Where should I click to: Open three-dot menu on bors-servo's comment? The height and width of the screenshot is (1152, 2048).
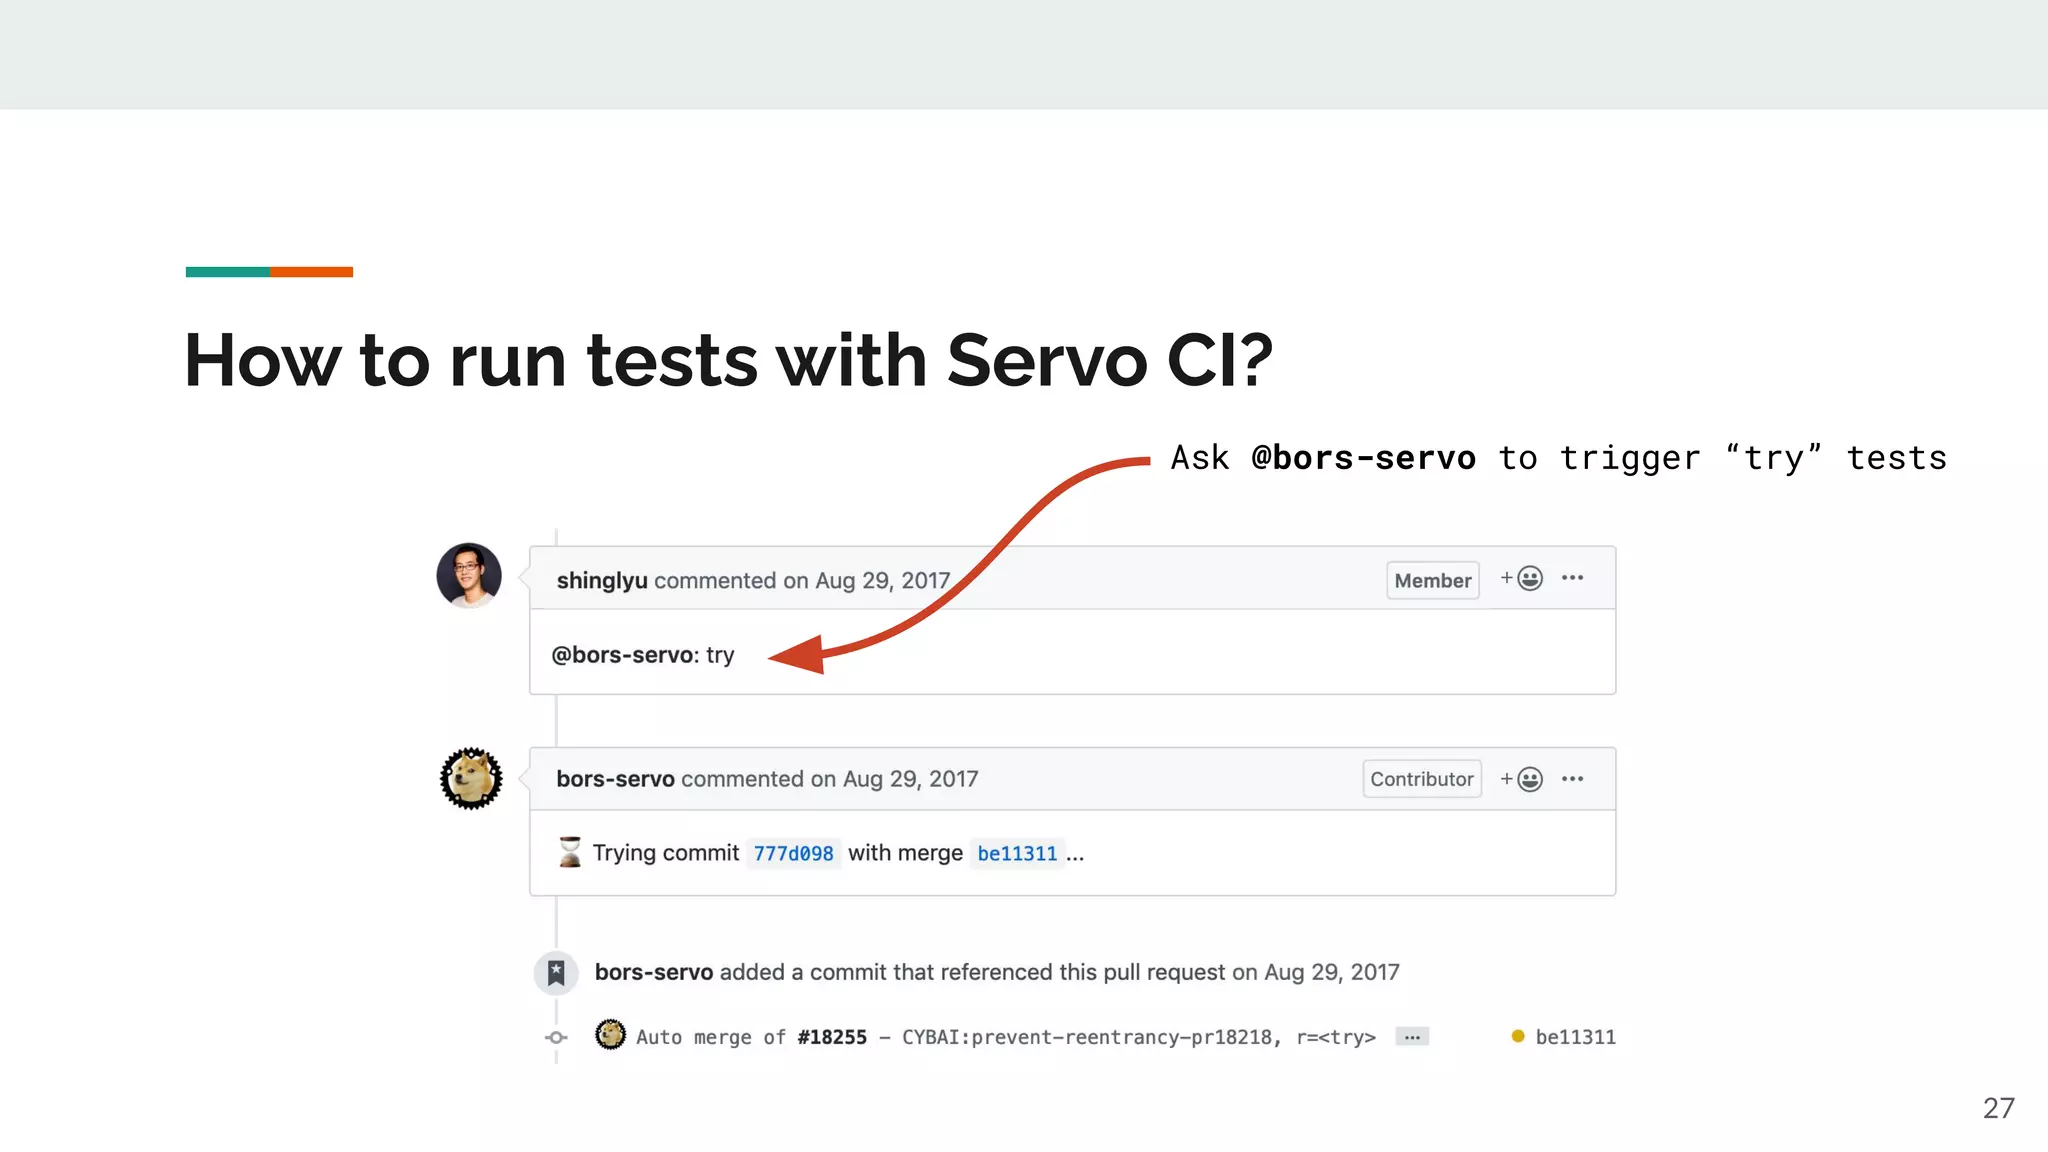pos(1572,779)
